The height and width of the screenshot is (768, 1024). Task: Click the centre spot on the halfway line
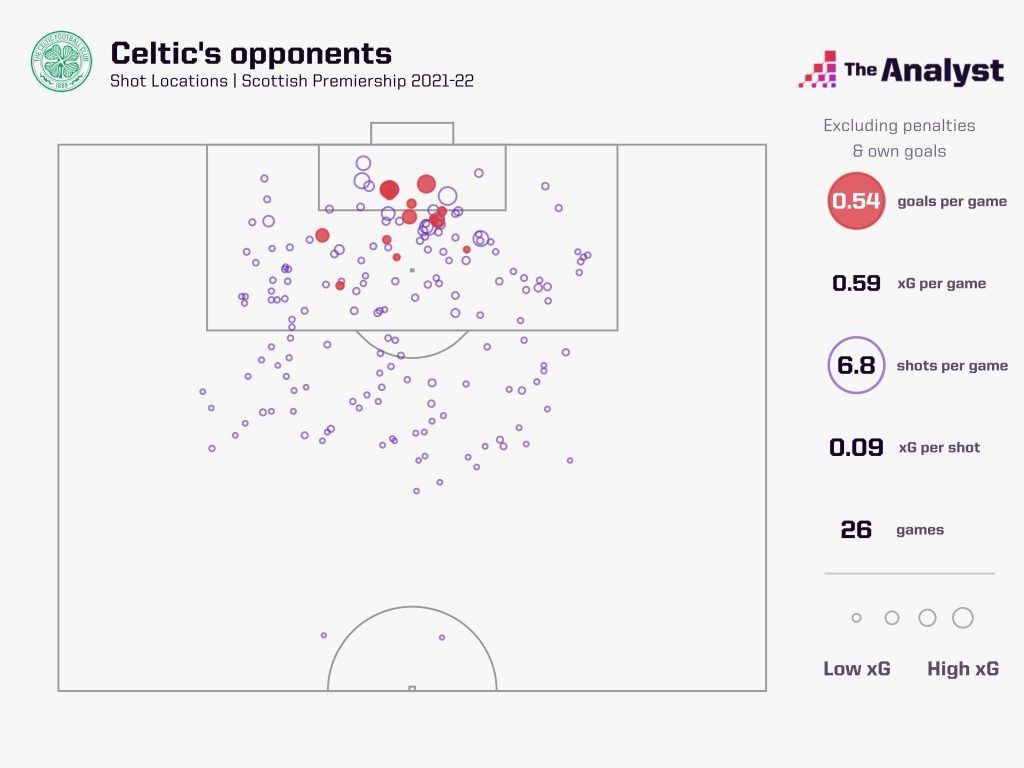[x=412, y=688]
